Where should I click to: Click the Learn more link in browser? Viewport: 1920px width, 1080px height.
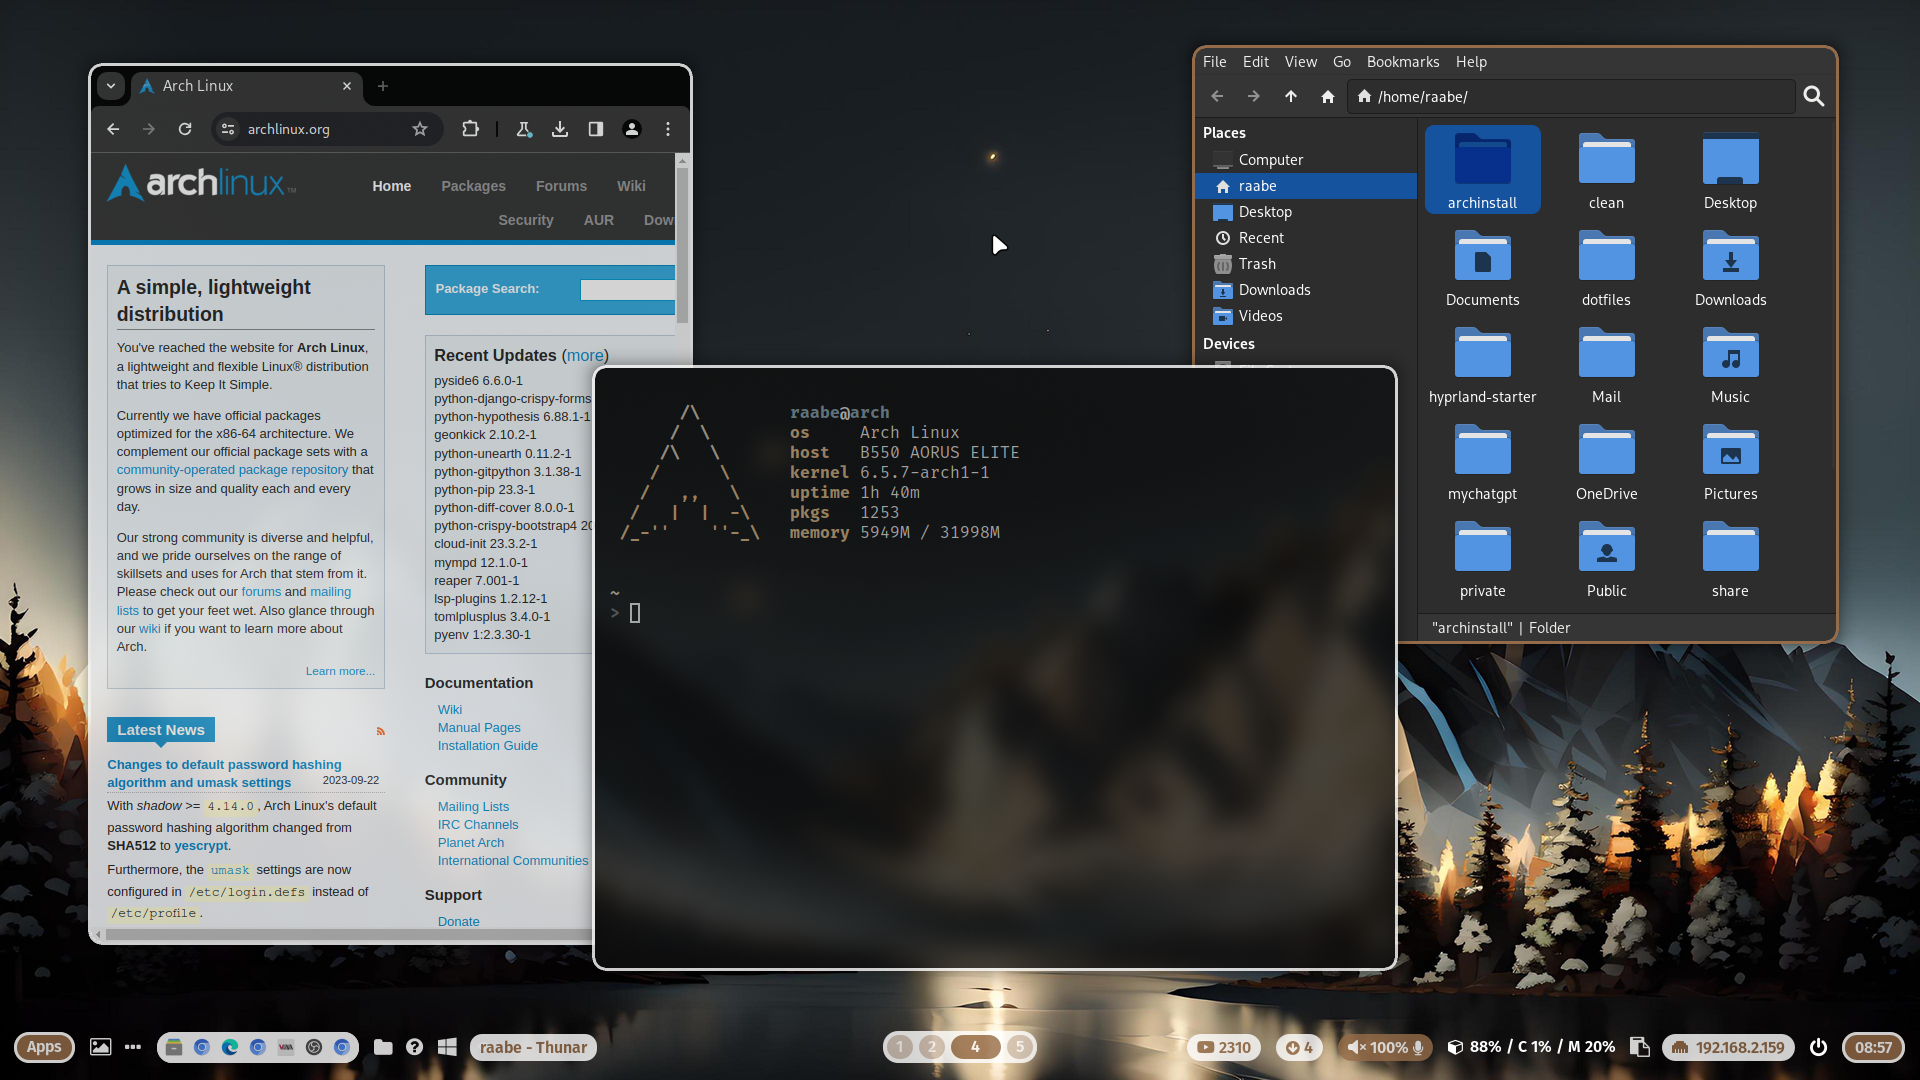[x=339, y=671]
